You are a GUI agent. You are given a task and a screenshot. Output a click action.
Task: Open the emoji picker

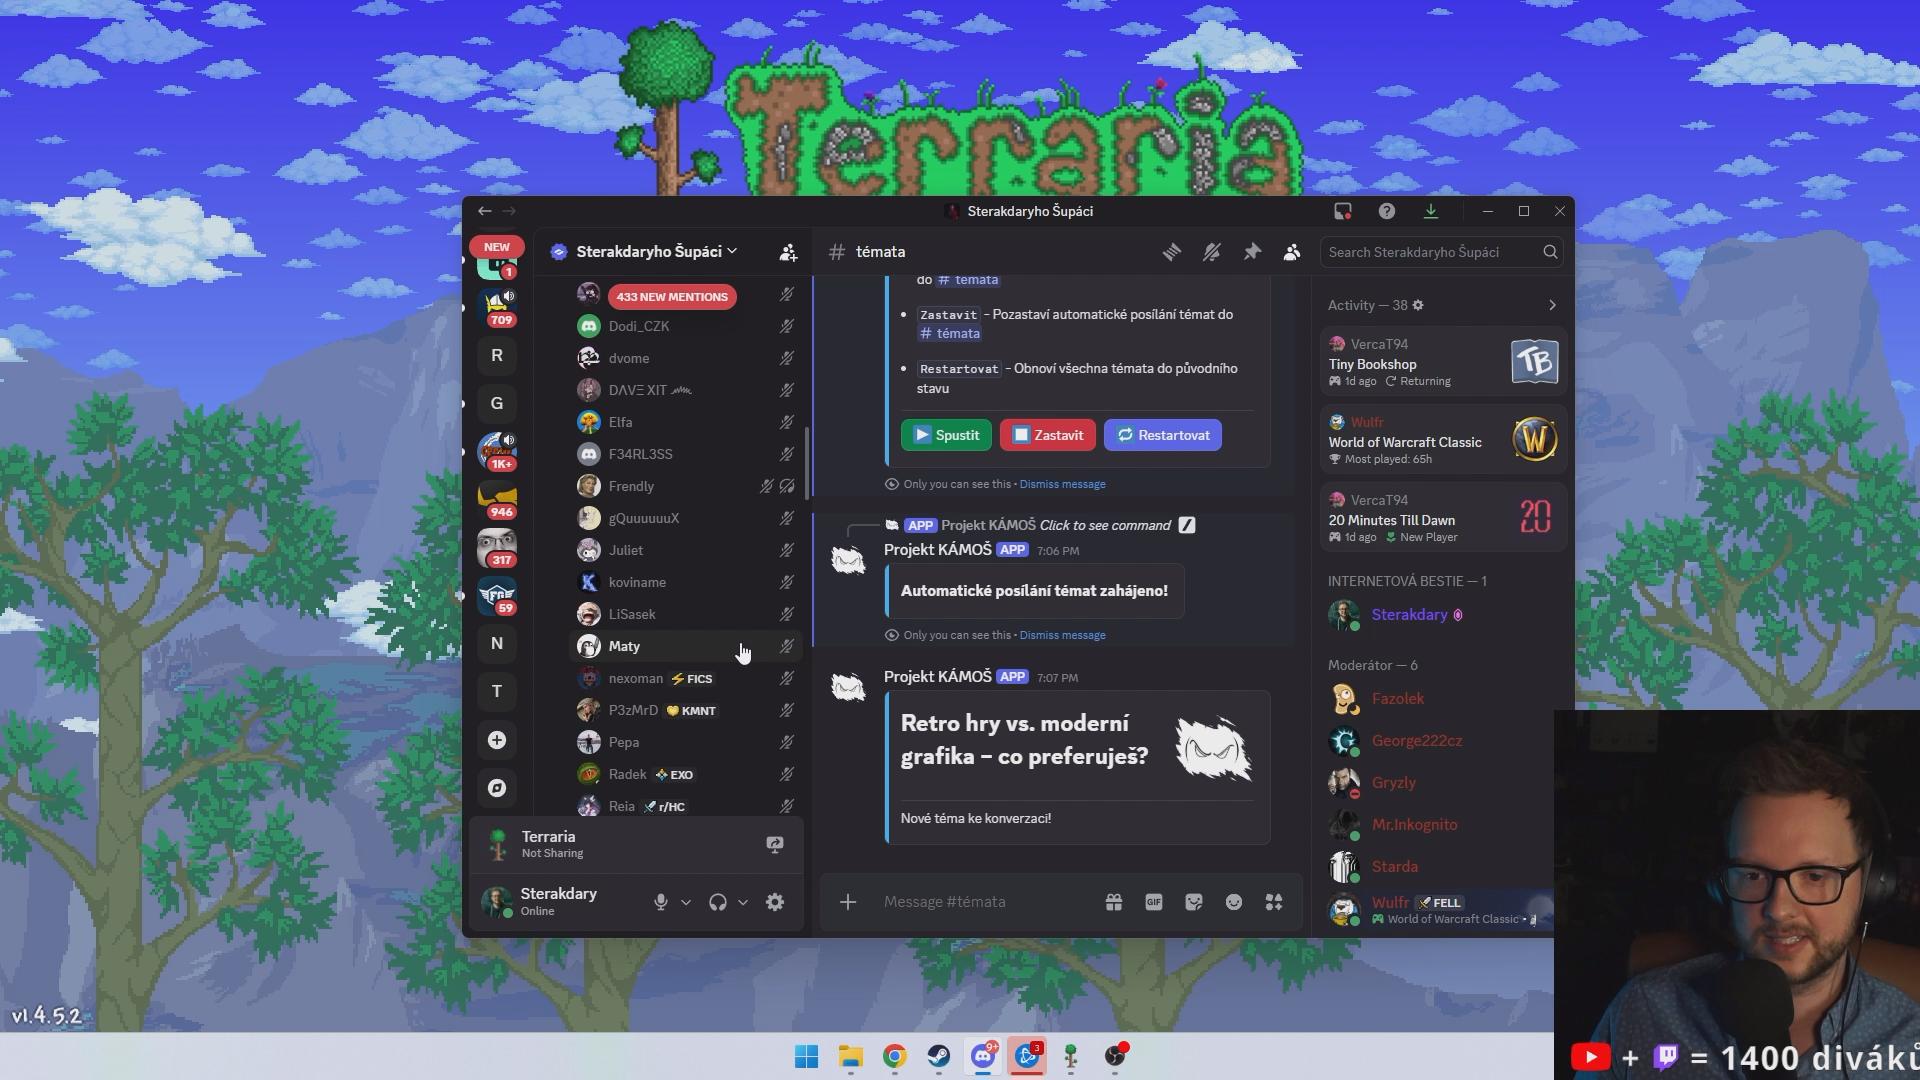(1234, 902)
